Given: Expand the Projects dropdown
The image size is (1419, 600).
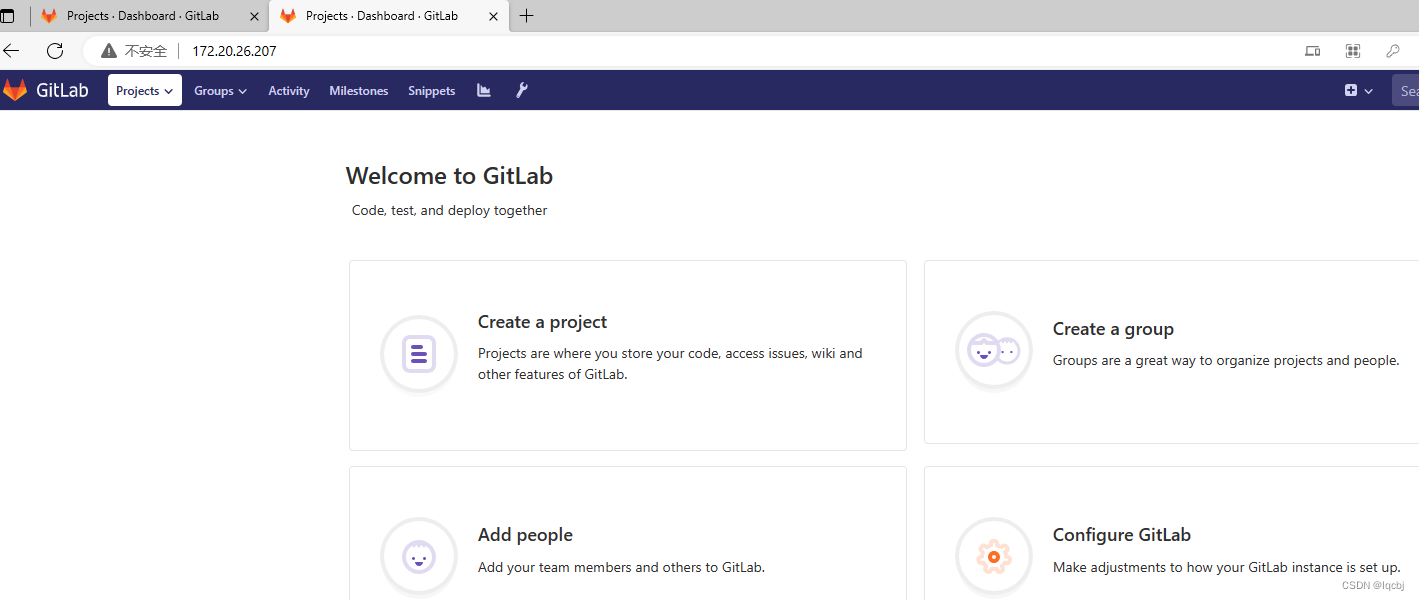Looking at the screenshot, I should [144, 90].
